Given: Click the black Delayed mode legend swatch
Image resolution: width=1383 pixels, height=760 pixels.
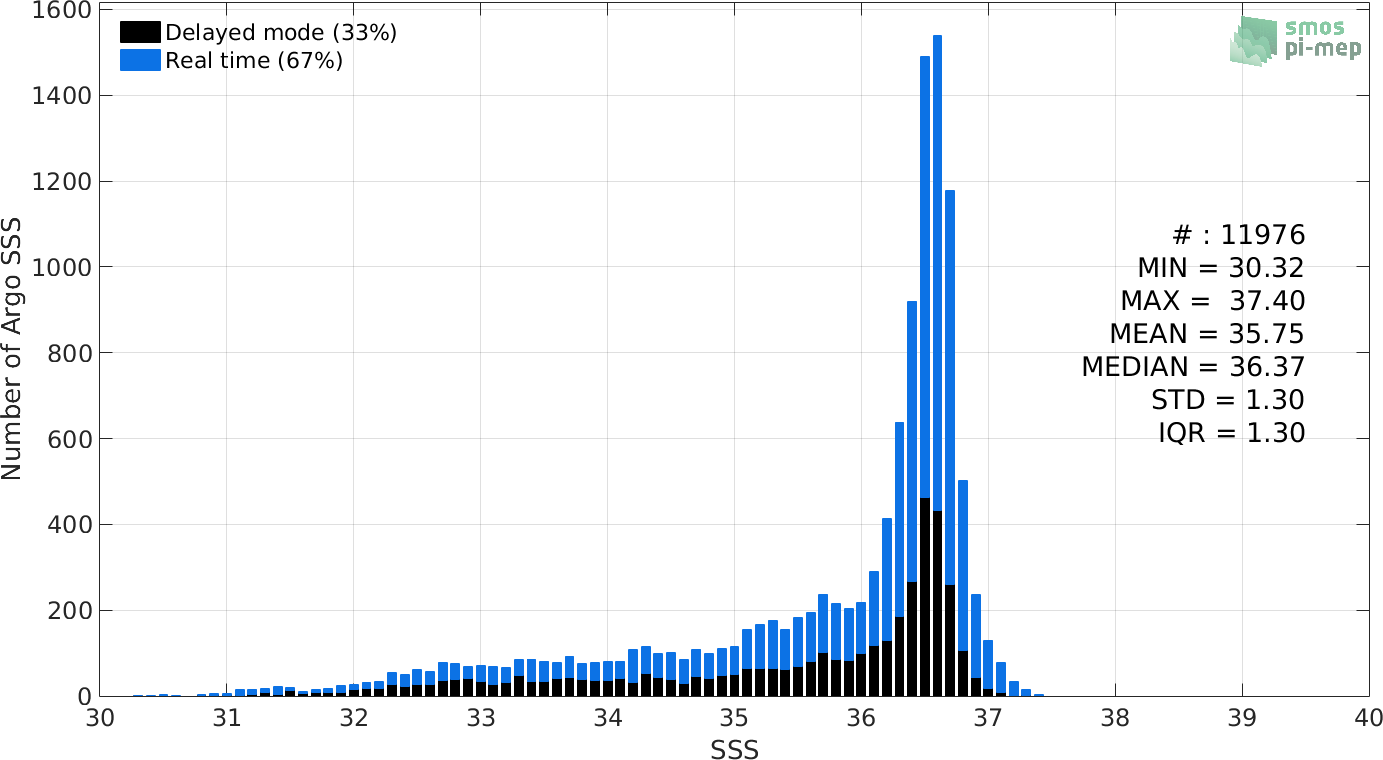Looking at the screenshot, I should [x=140, y=32].
